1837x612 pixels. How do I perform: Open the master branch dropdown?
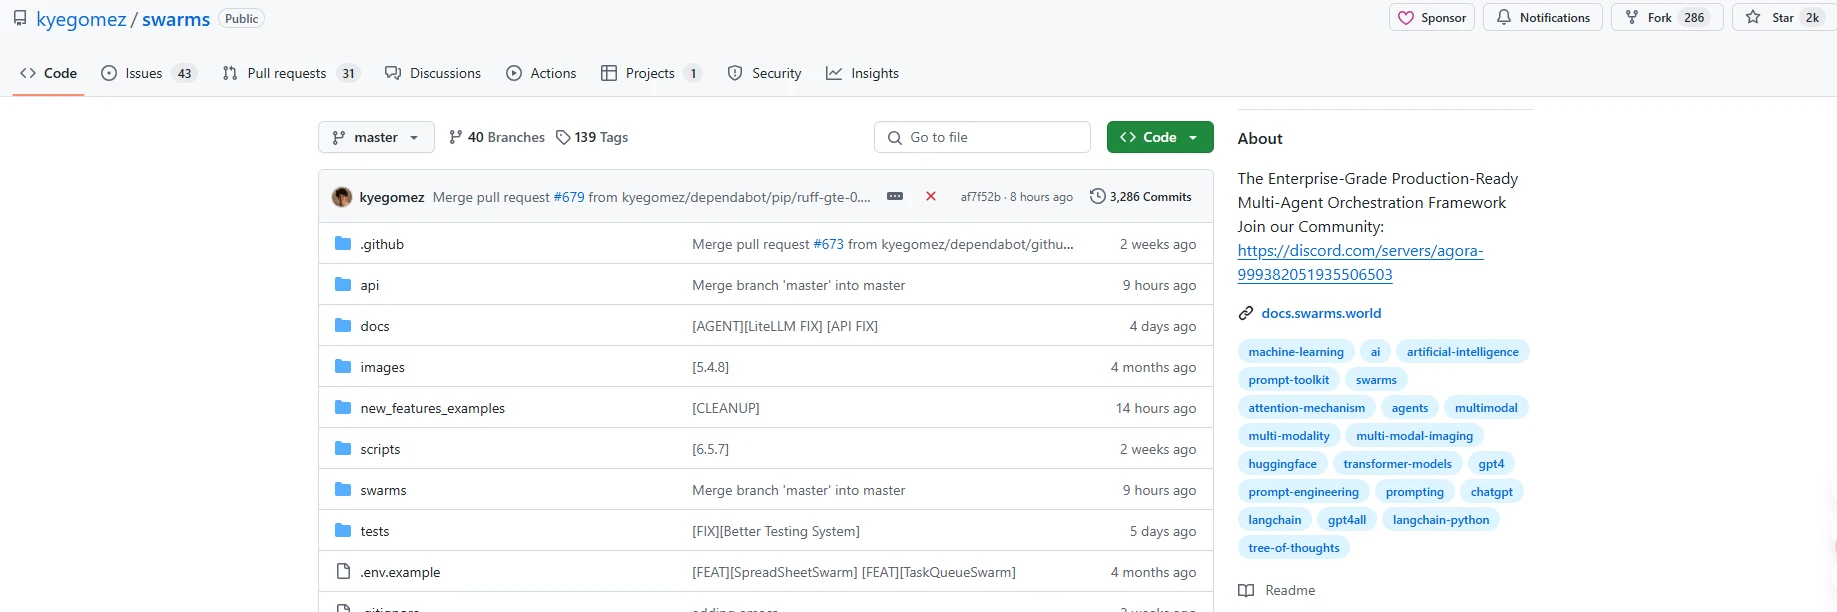click(376, 137)
